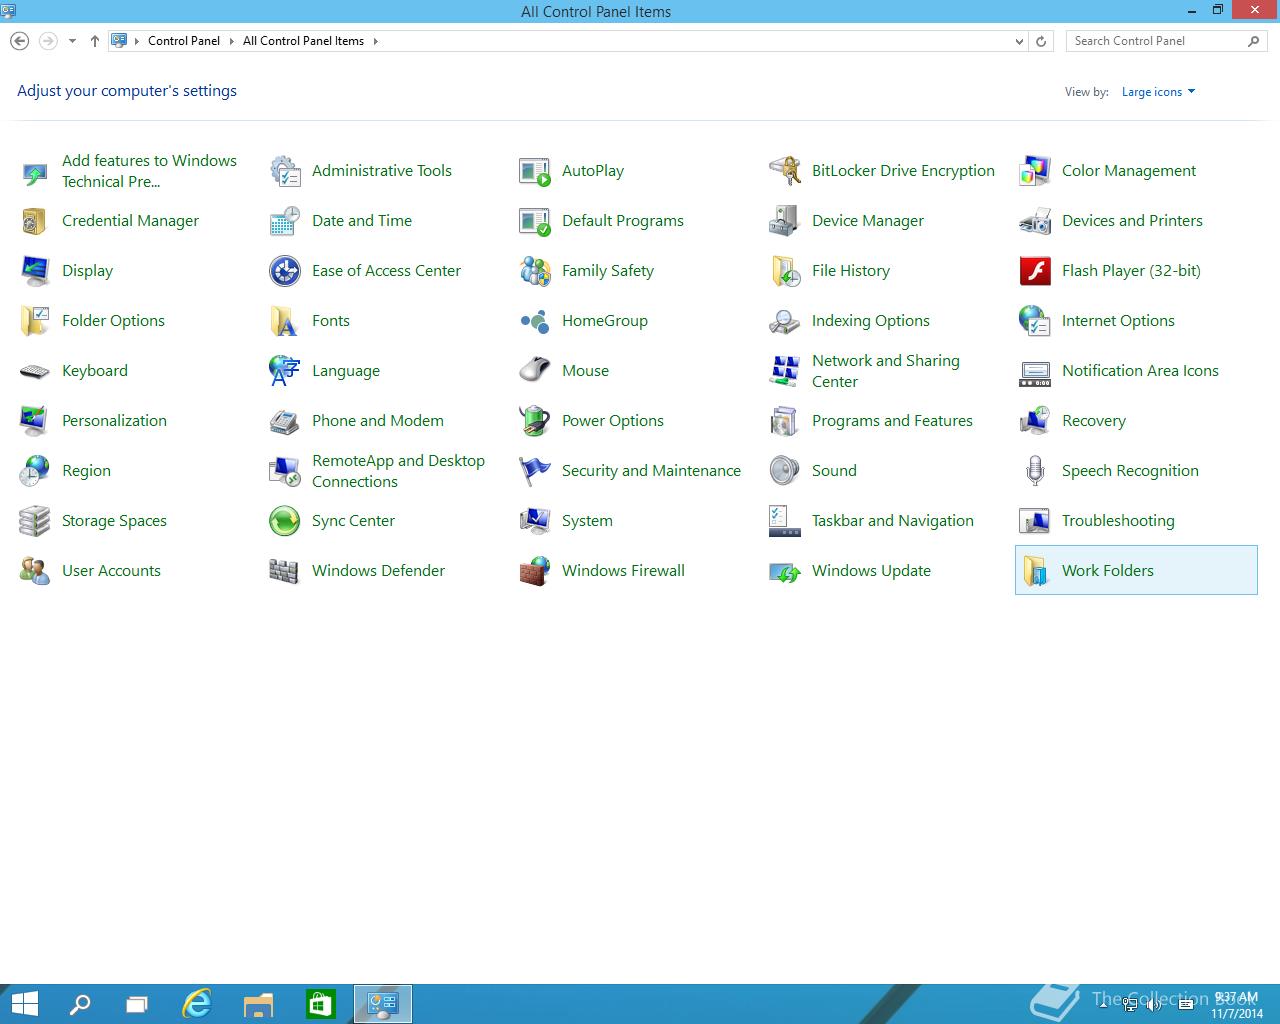Open the Keyboard icon
The height and width of the screenshot is (1024, 1280).
35,371
